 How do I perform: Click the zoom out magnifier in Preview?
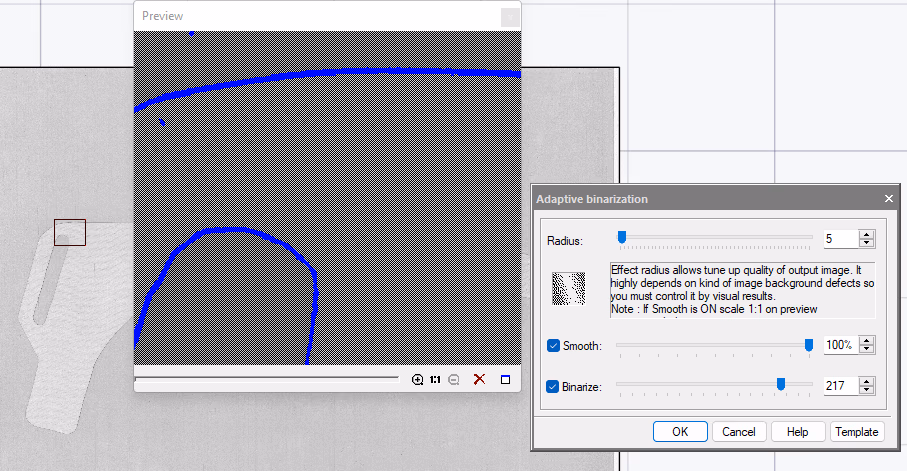454,380
